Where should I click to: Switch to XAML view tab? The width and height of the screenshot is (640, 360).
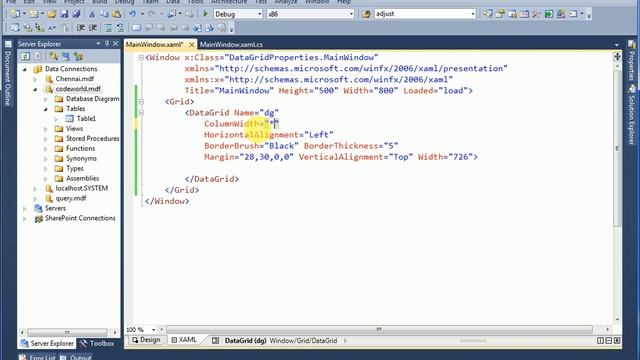click(x=184, y=340)
